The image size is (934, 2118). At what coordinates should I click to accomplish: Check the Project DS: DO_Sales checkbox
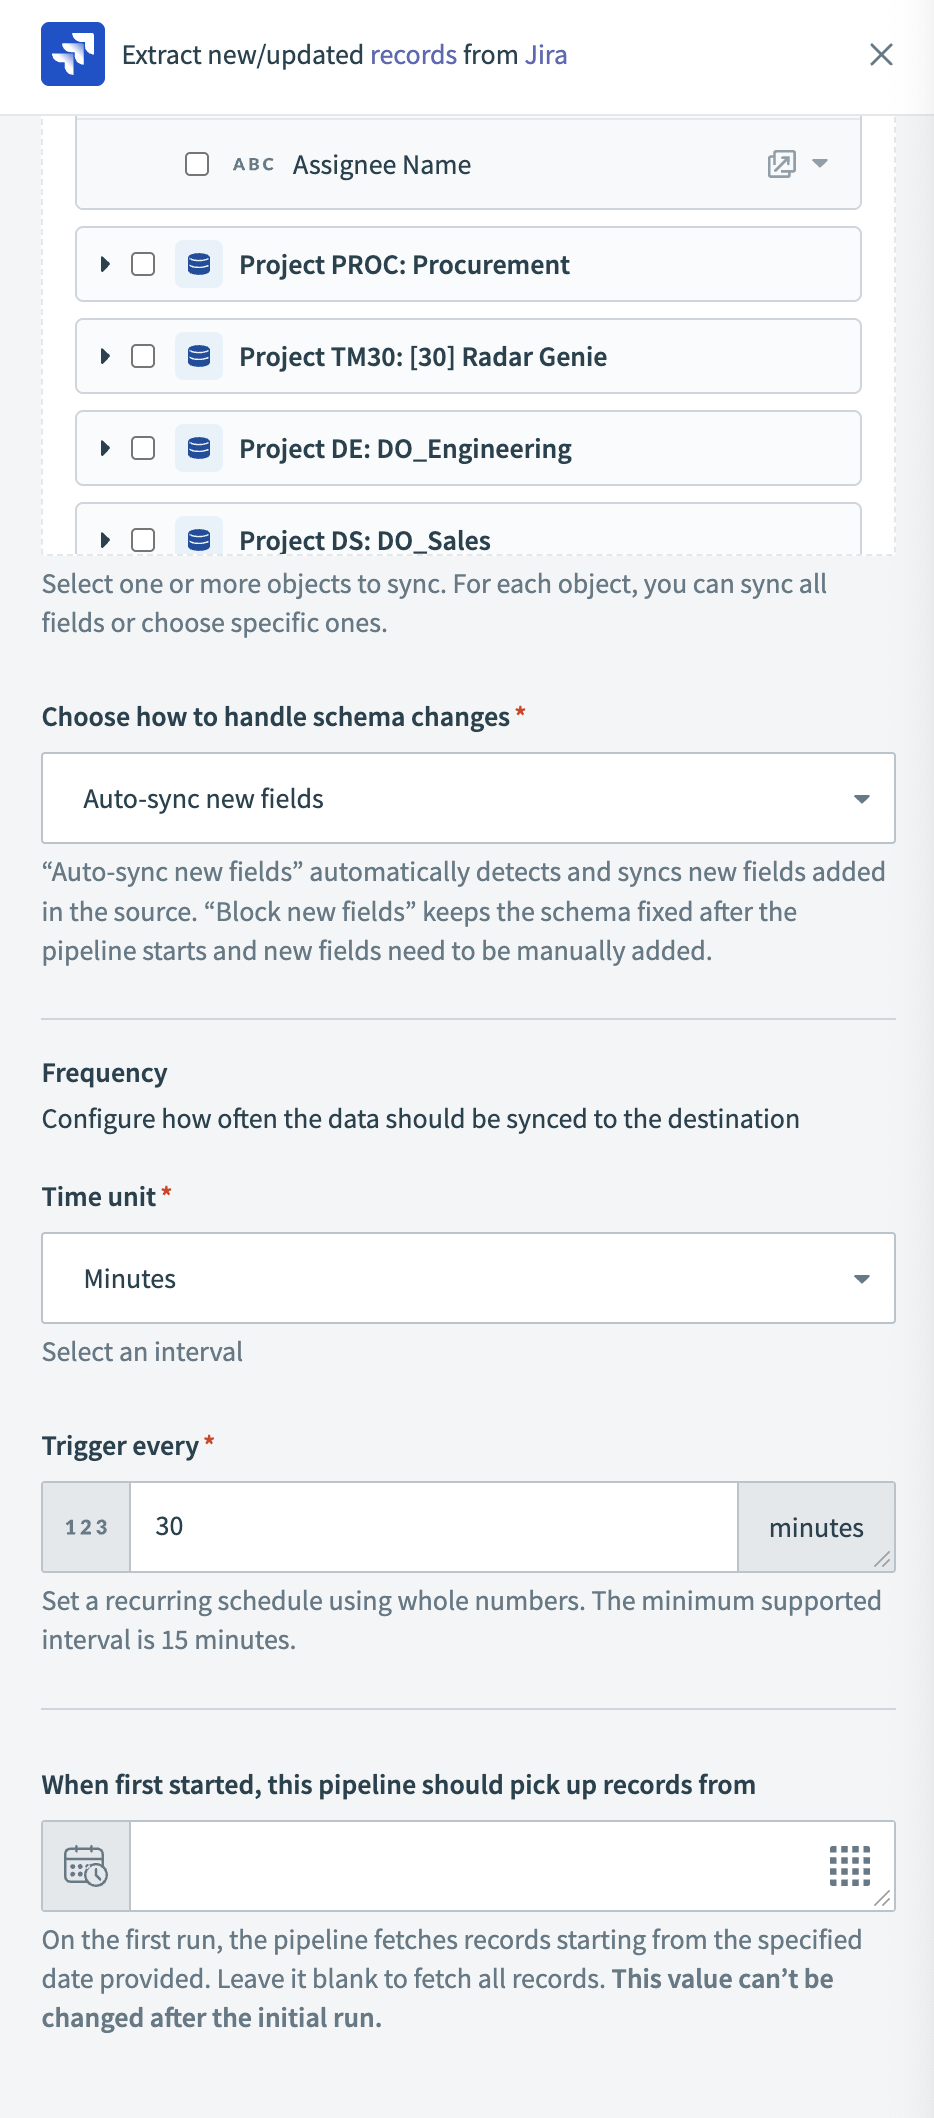tap(143, 539)
